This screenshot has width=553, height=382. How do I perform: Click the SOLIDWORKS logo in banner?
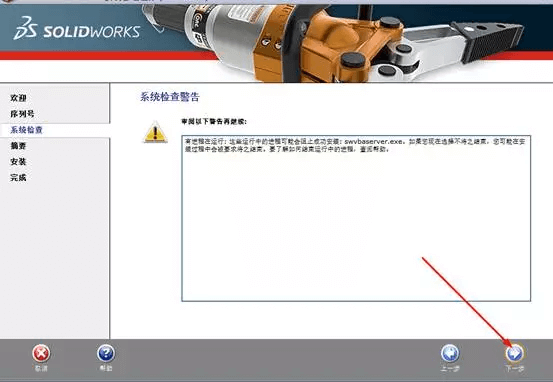coord(77,29)
